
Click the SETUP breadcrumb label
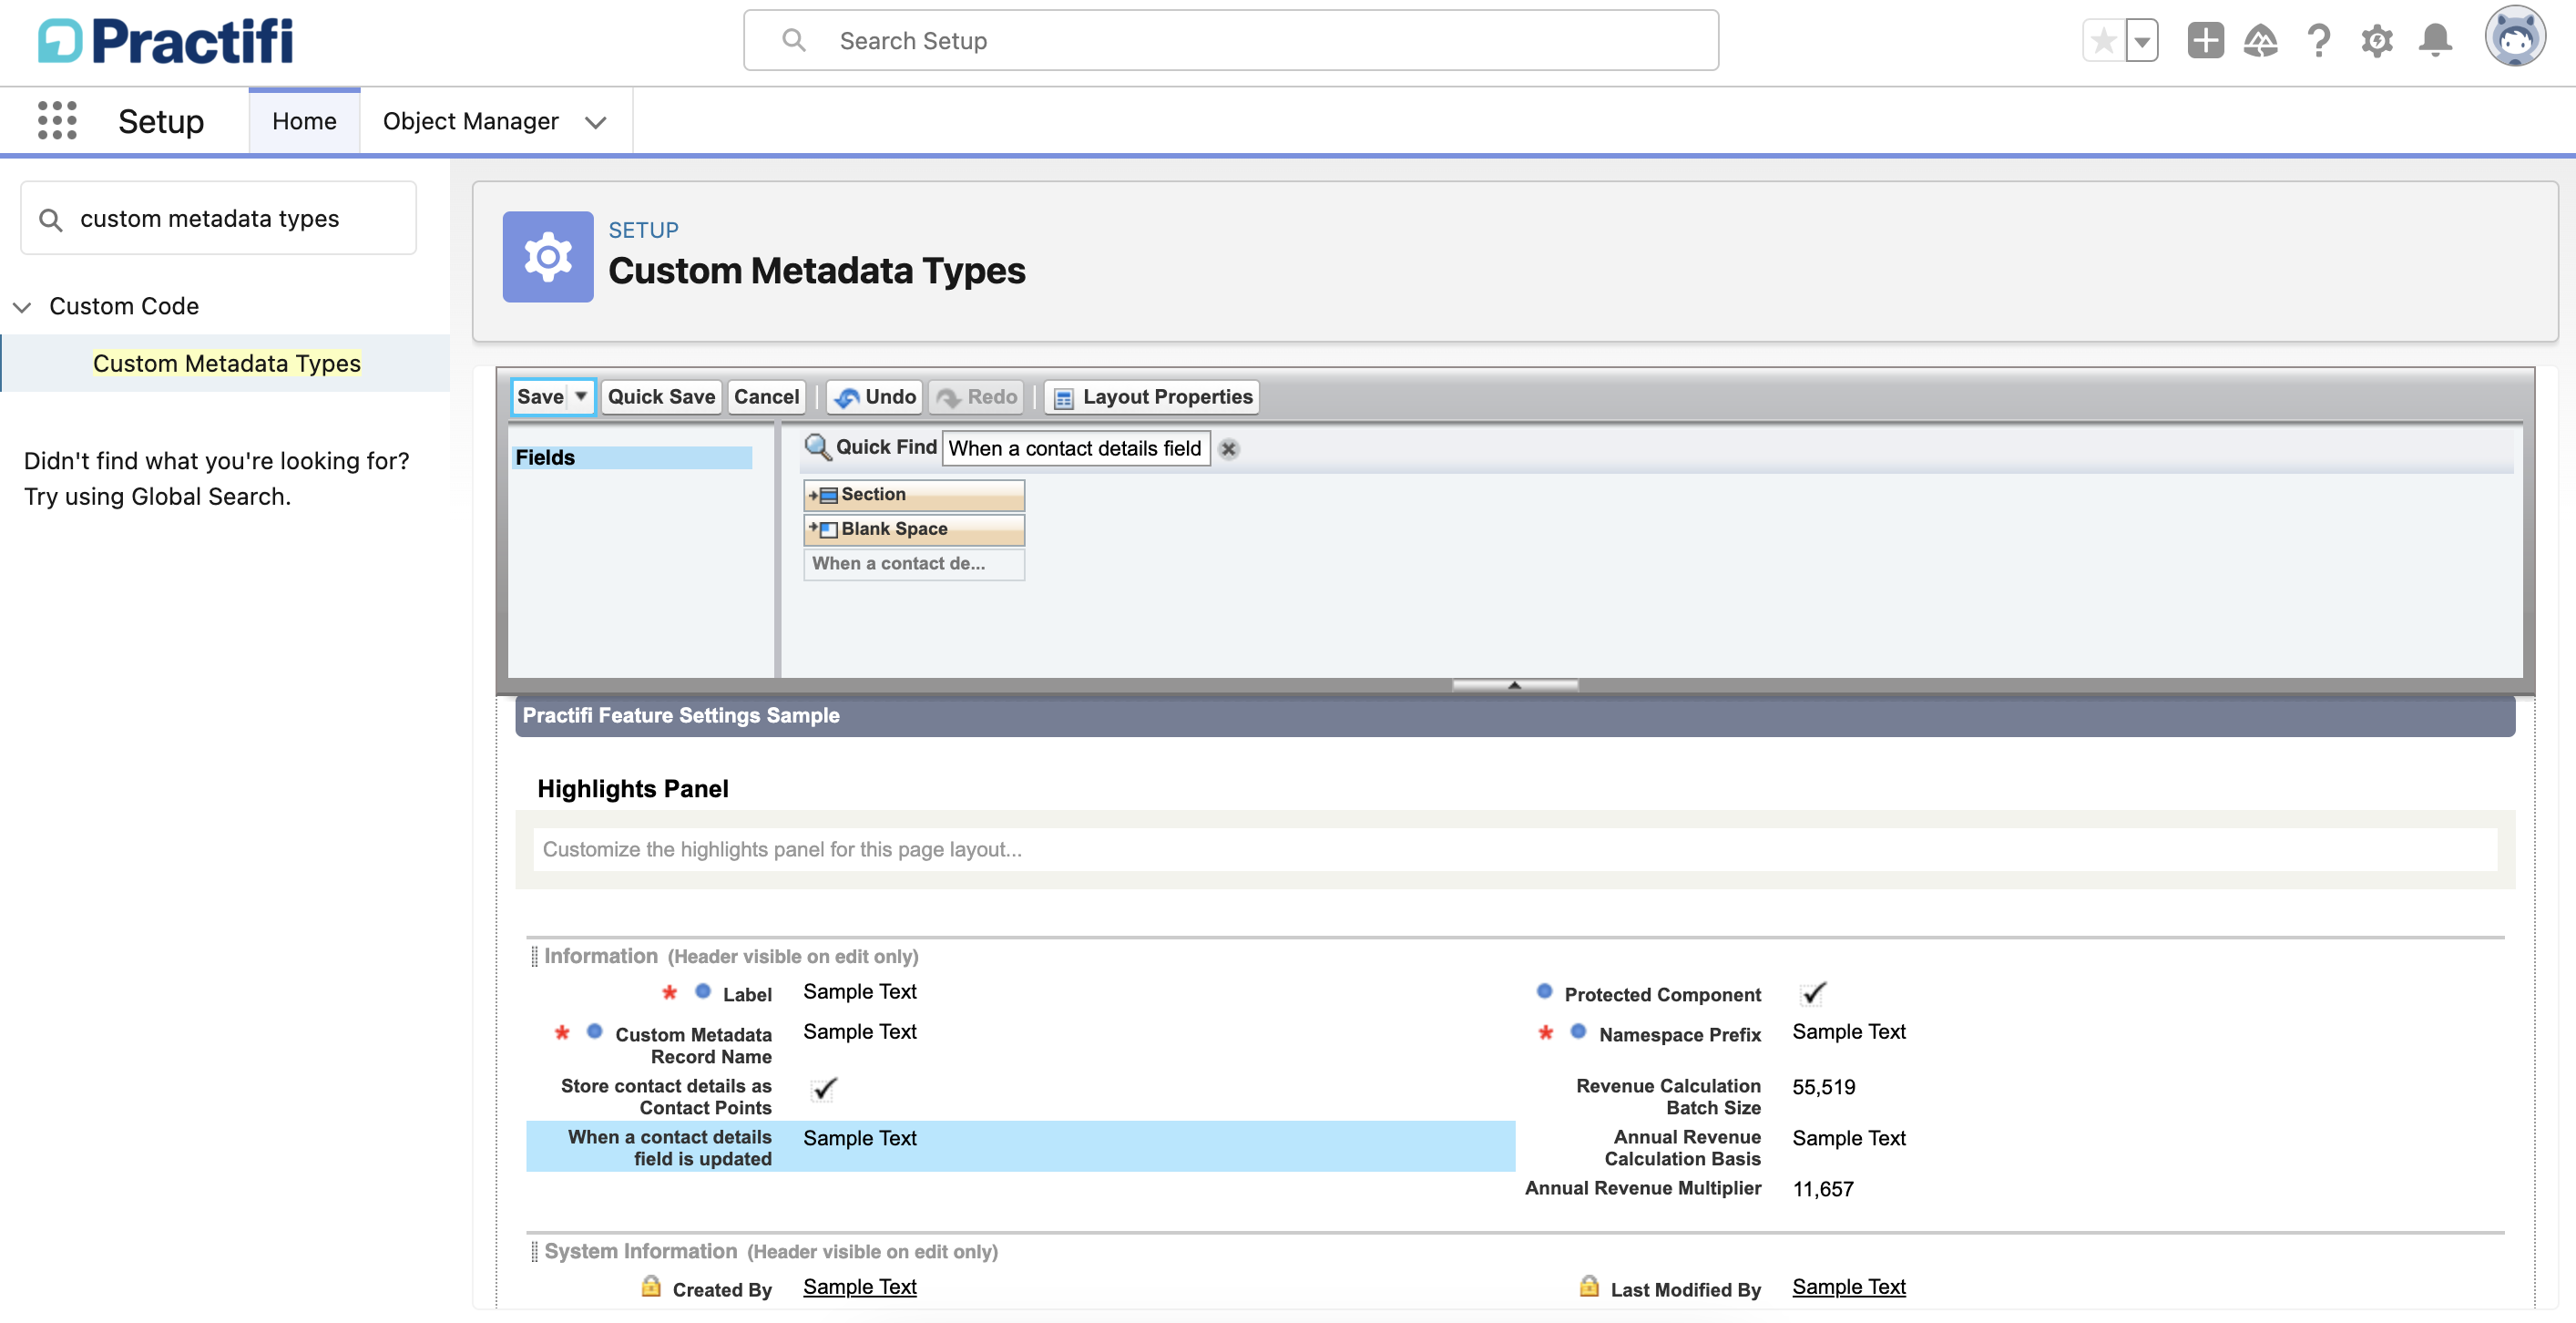[643, 230]
